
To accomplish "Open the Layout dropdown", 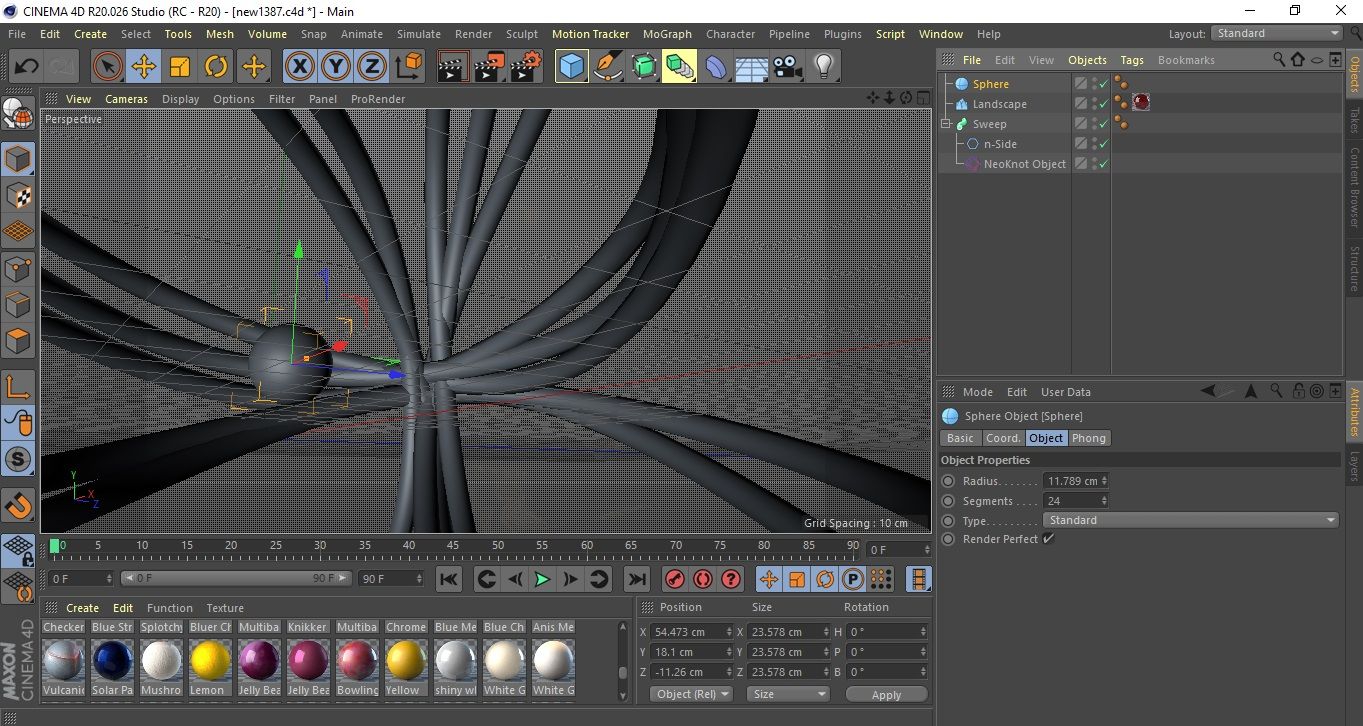I will (x=1277, y=33).
